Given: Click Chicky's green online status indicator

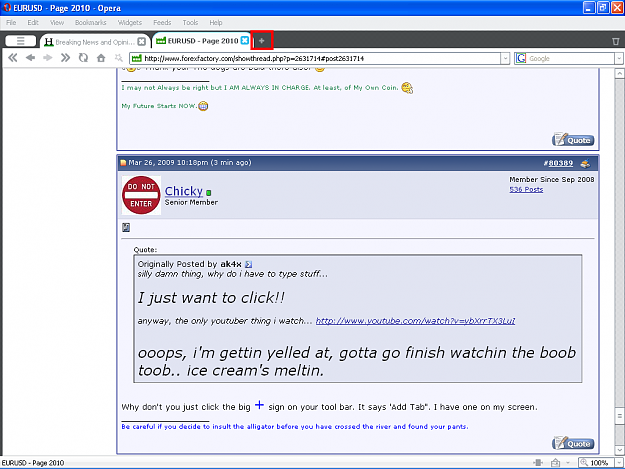Looking at the screenshot, I should [x=209, y=193].
